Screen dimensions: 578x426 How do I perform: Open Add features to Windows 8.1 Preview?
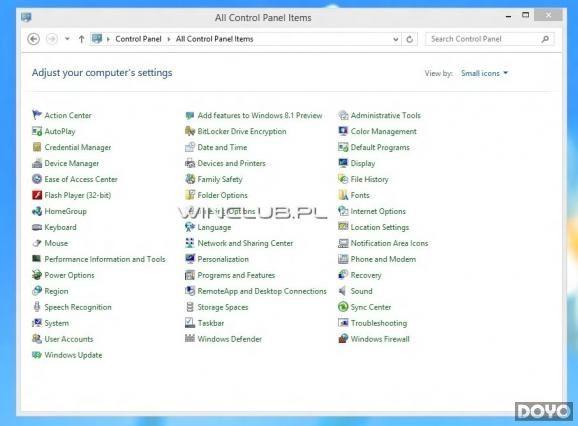tap(260, 115)
